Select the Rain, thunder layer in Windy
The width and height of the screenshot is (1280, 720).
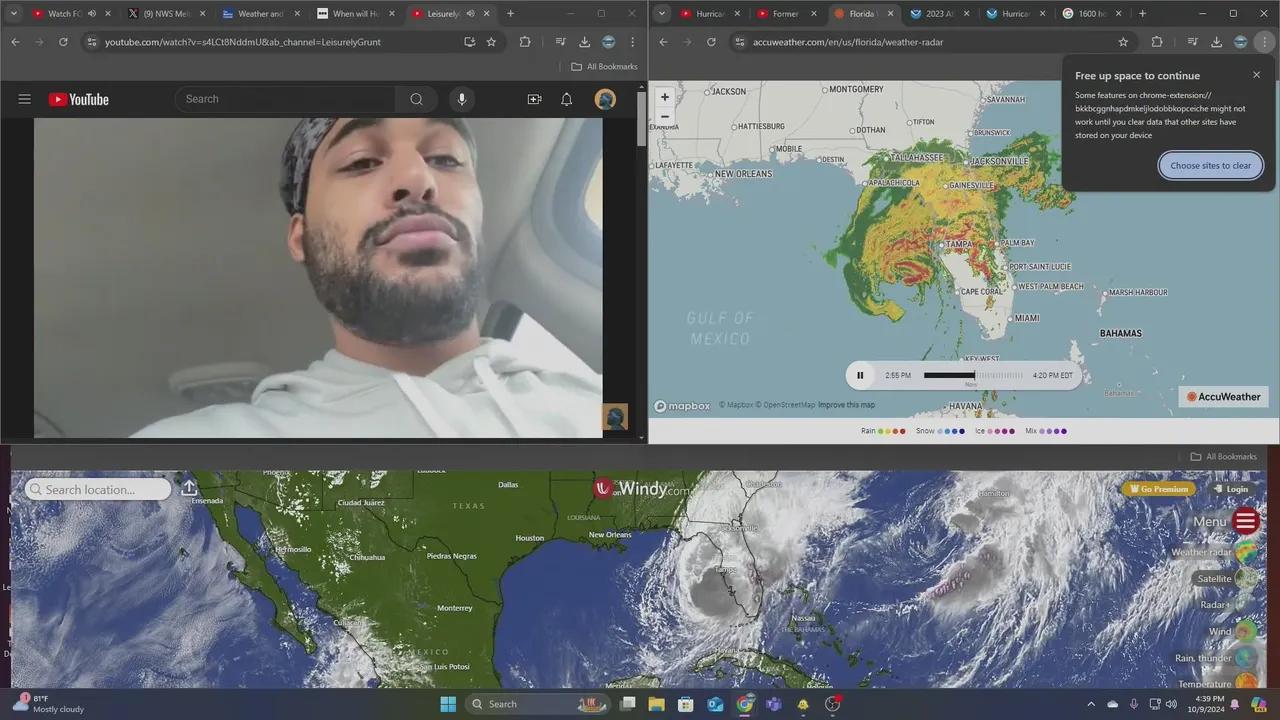(x=1216, y=658)
